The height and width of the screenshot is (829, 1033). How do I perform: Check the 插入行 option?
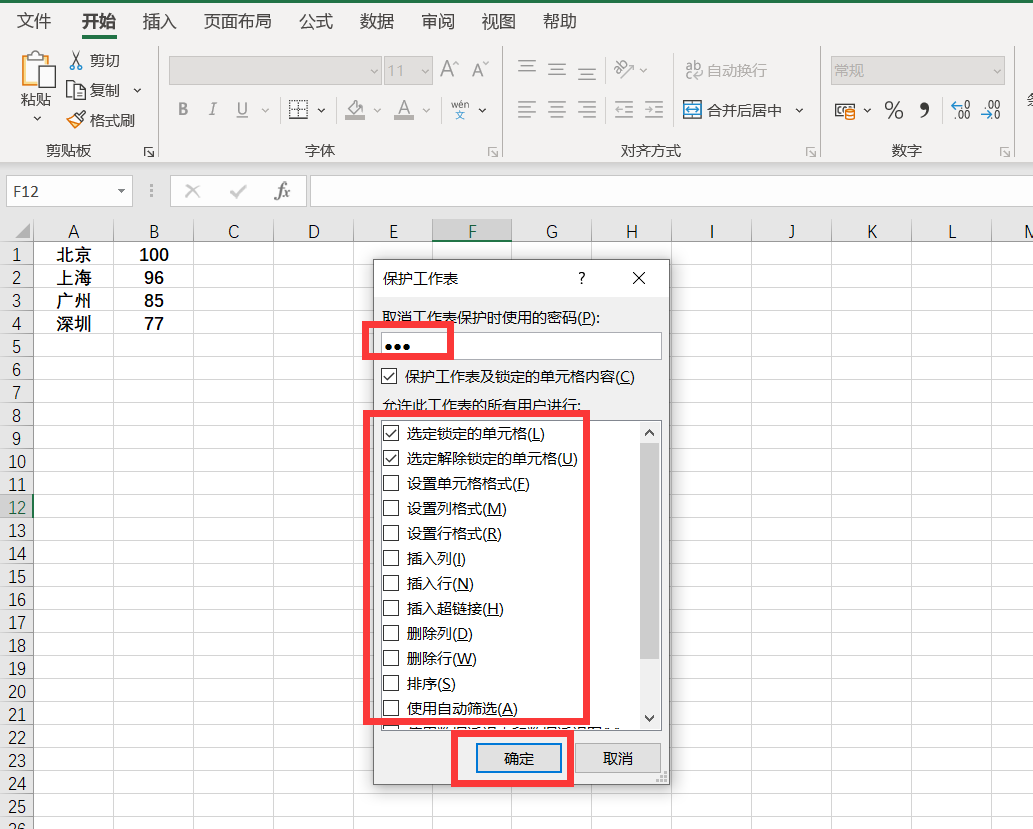[391, 584]
